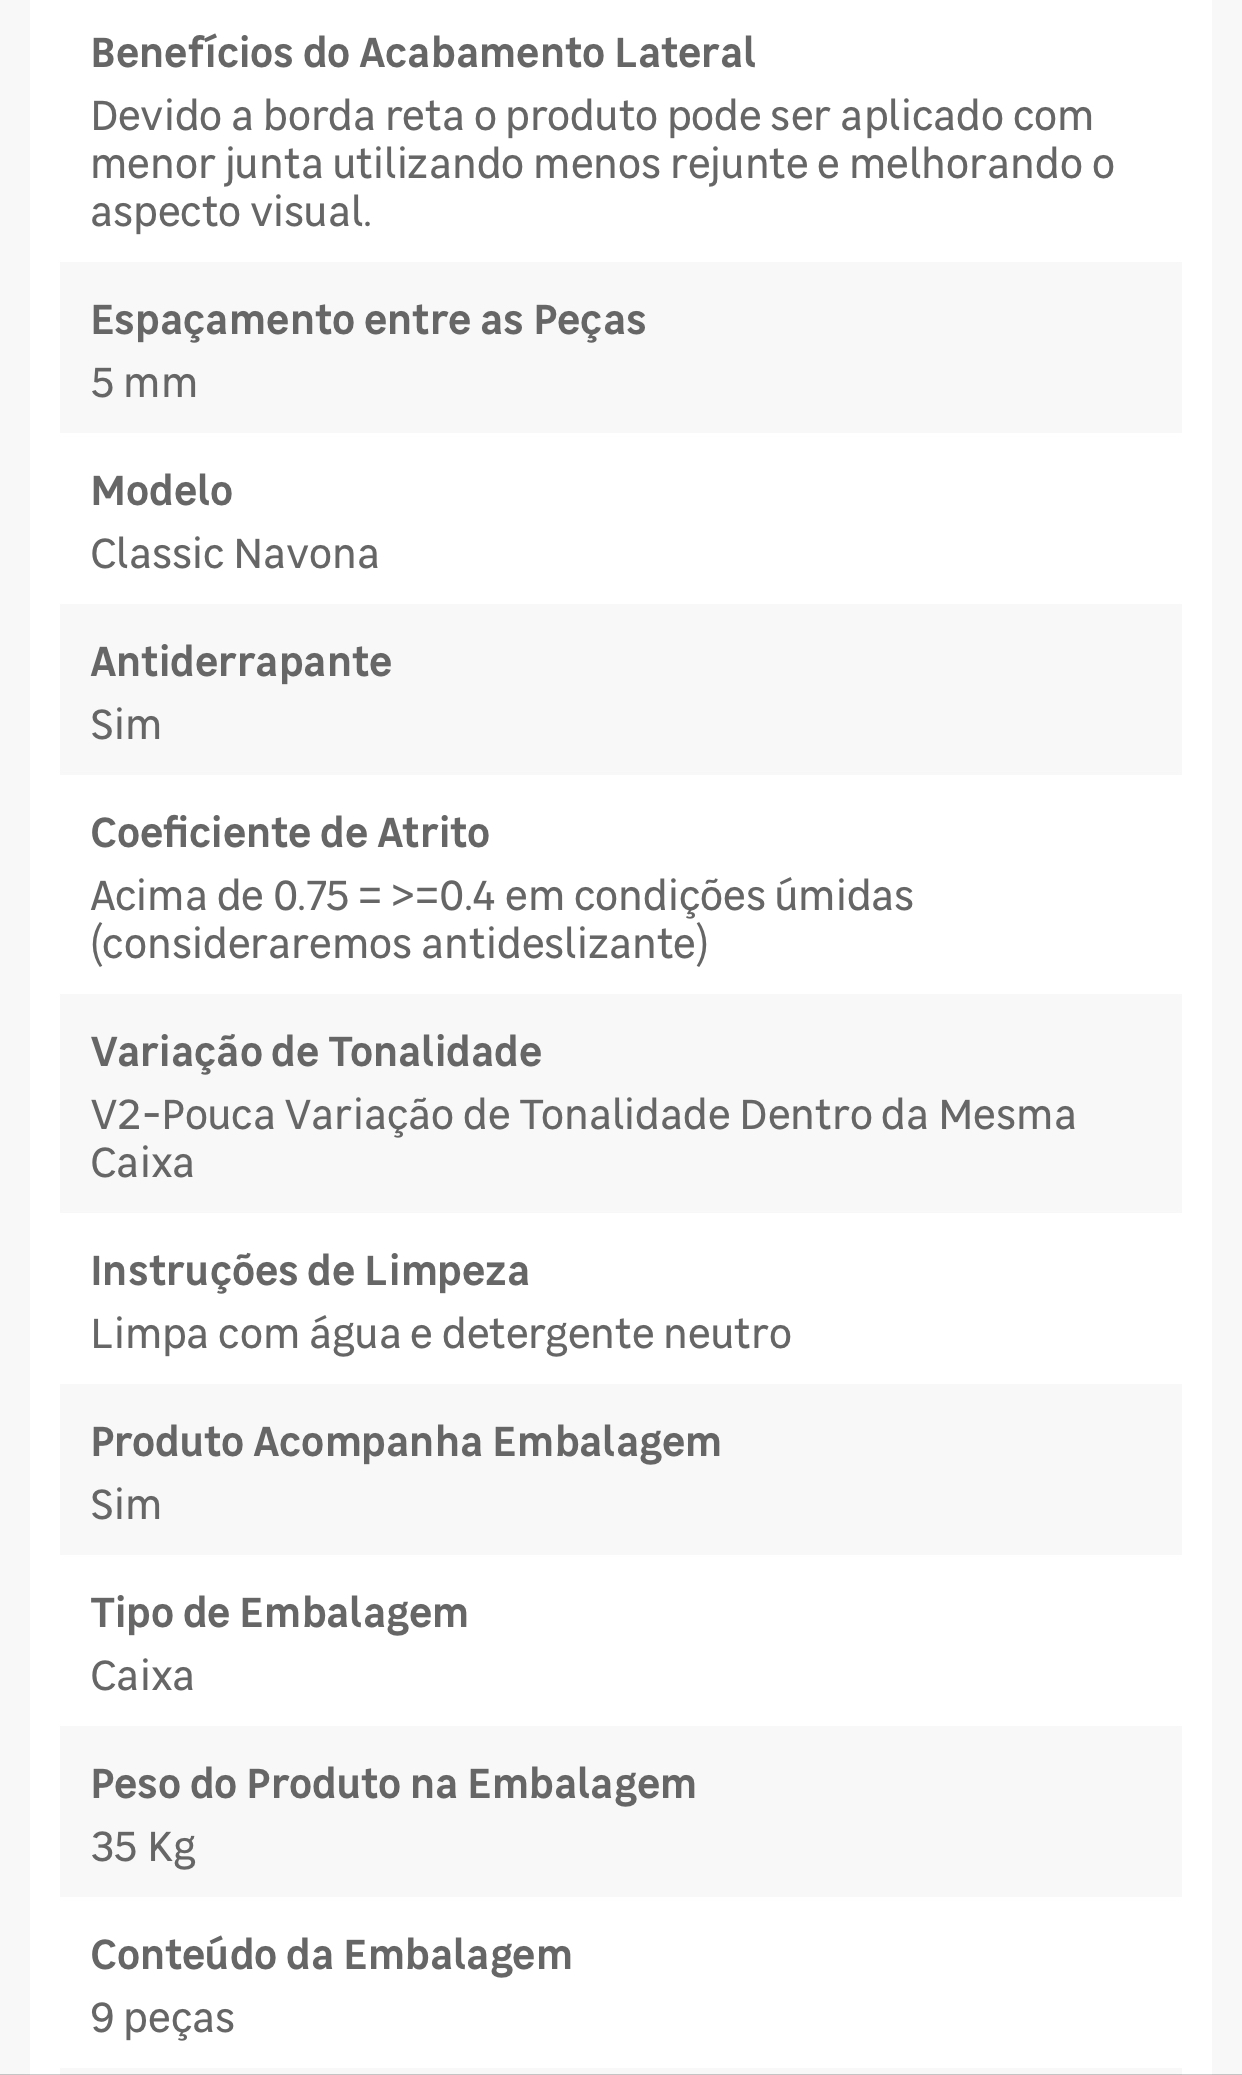This screenshot has height=2075, width=1242.
Task: Select the 35 Kg weight value
Action: tap(143, 1848)
